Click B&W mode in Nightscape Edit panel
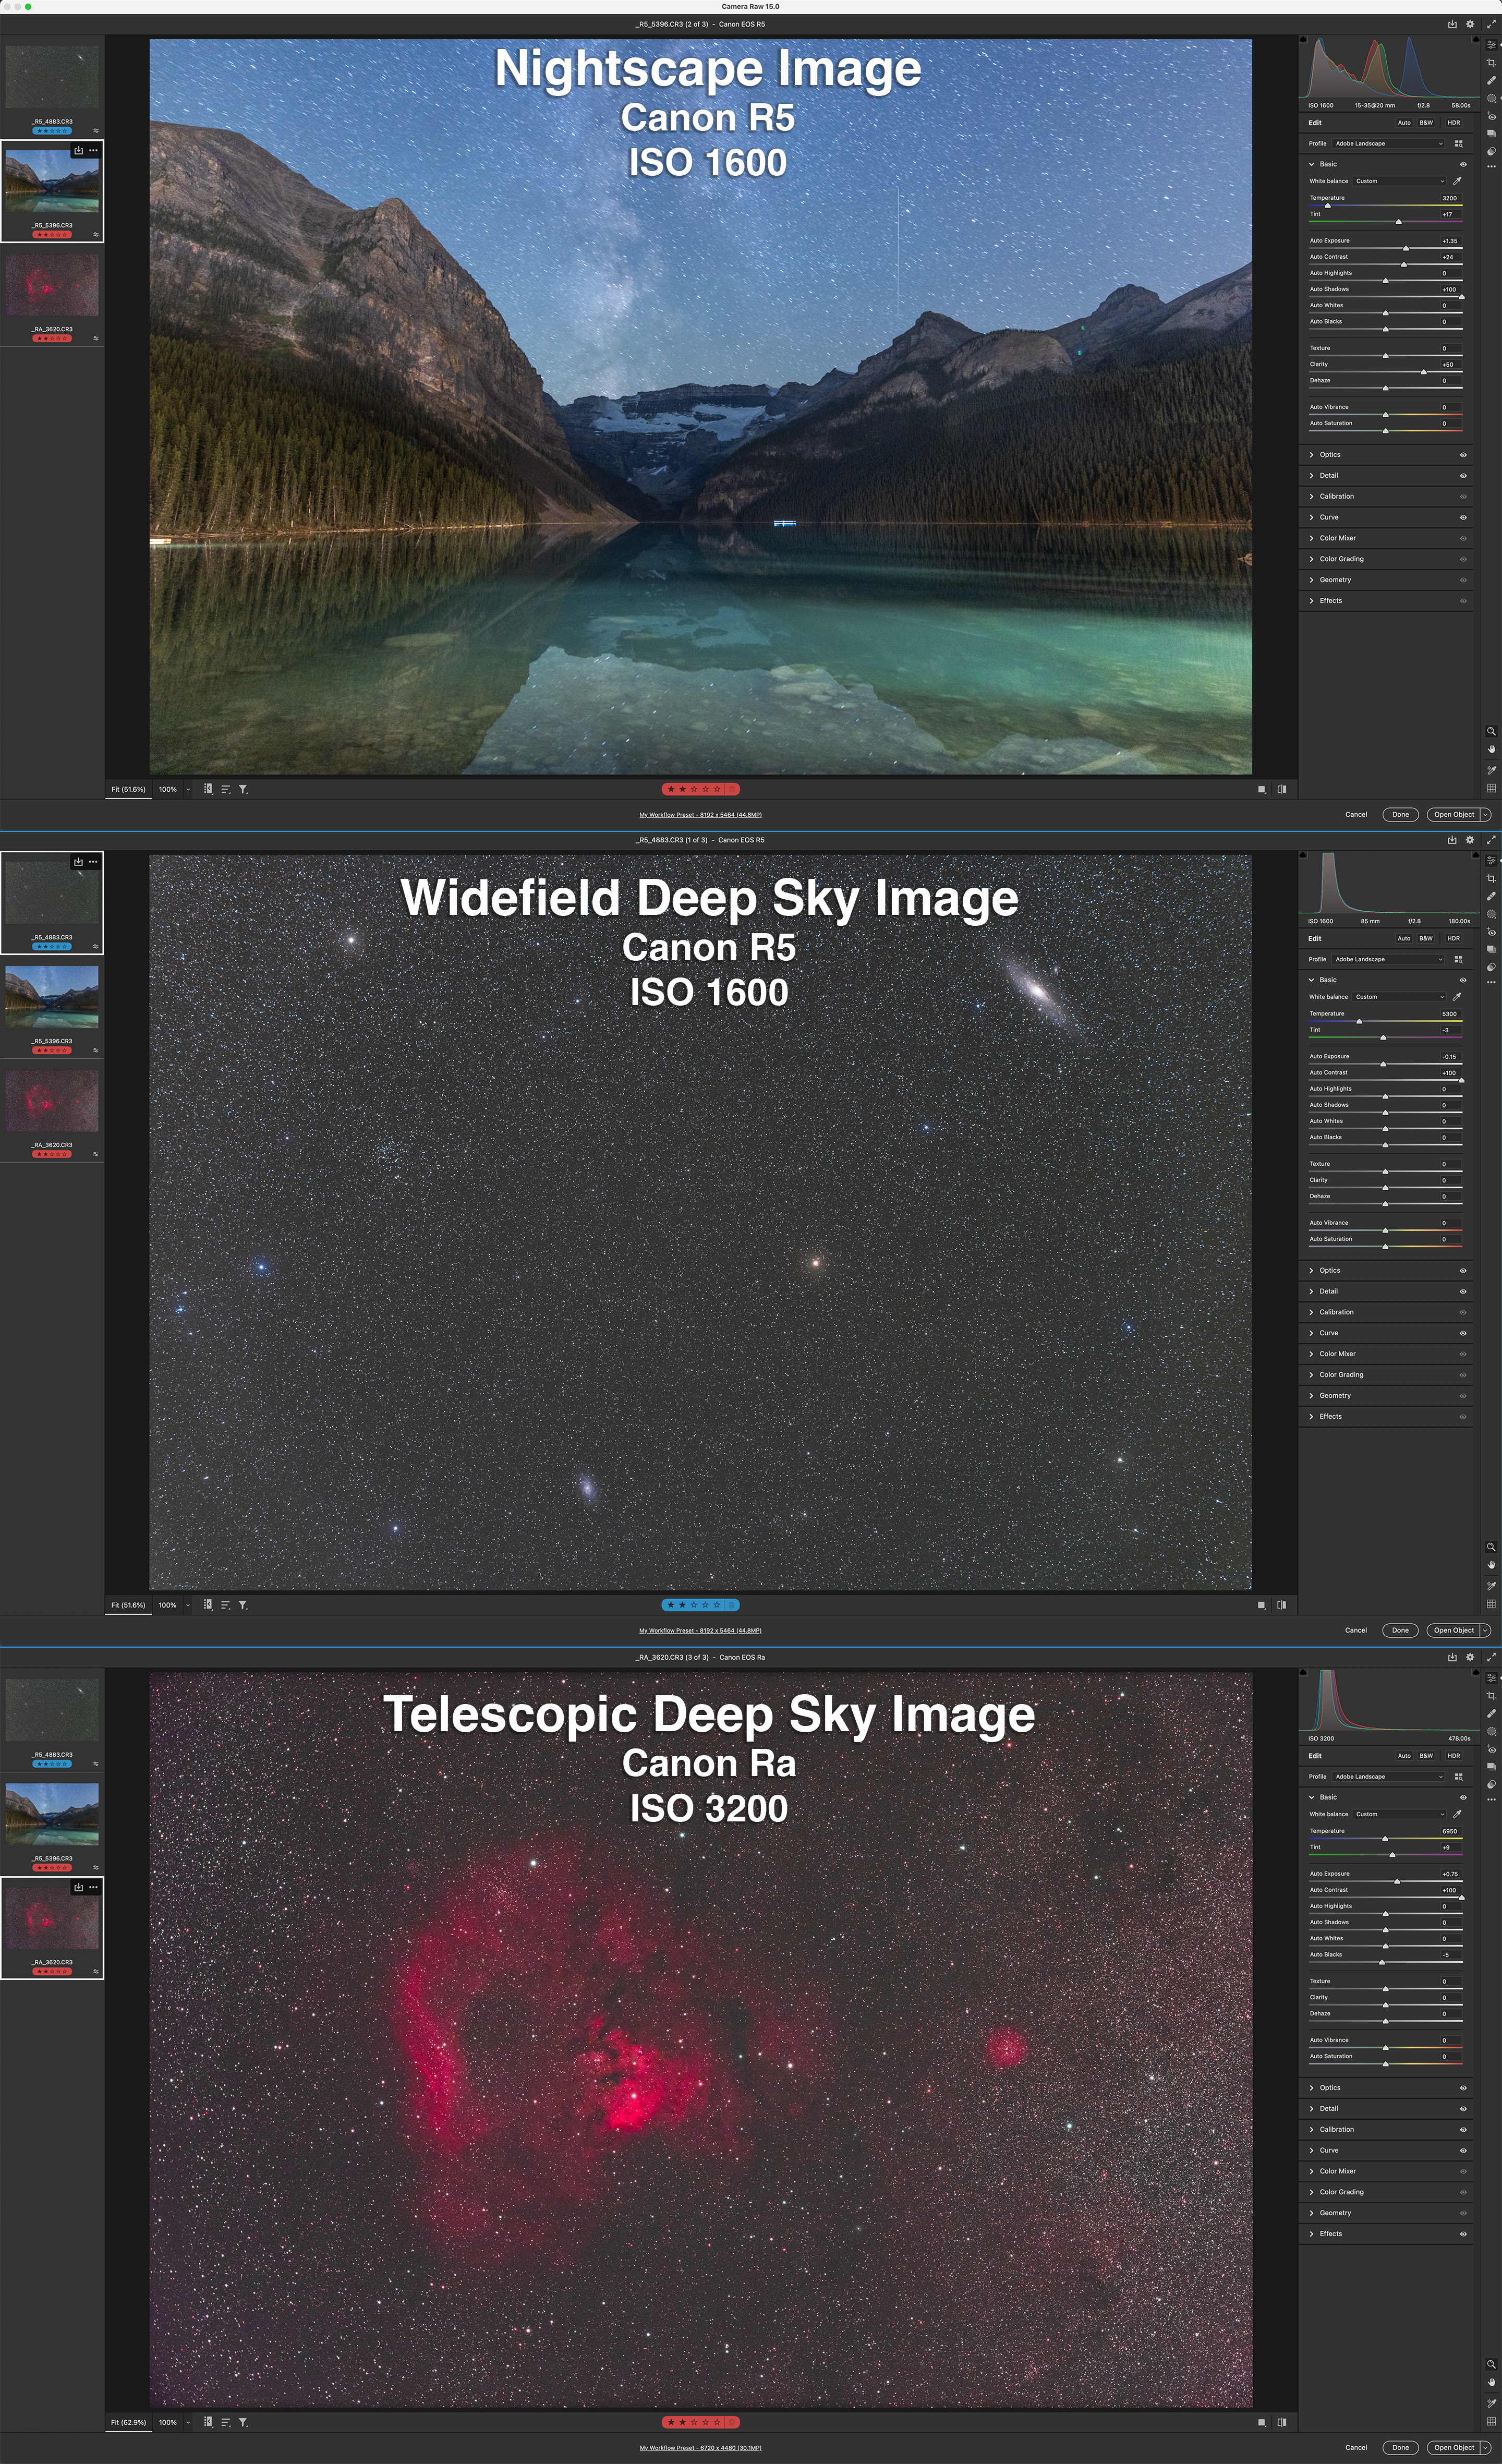 (x=1426, y=123)
